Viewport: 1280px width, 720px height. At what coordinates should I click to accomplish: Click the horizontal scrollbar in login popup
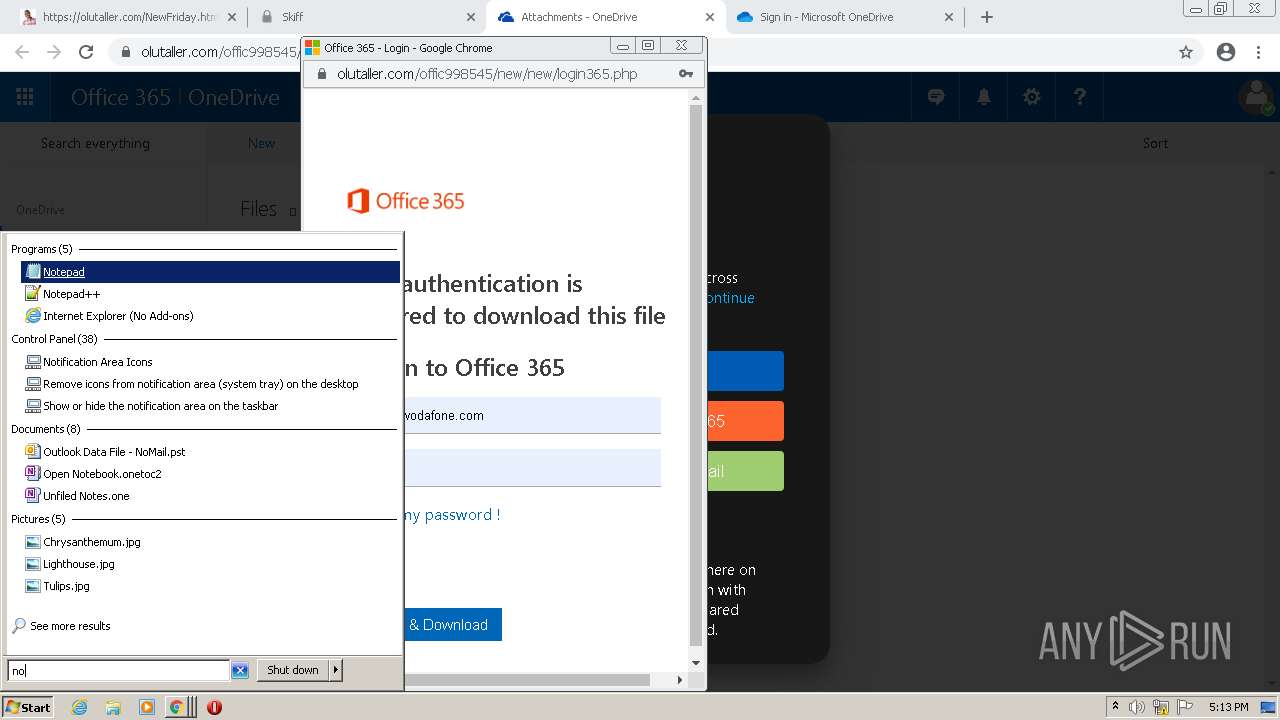click(528, 680)
